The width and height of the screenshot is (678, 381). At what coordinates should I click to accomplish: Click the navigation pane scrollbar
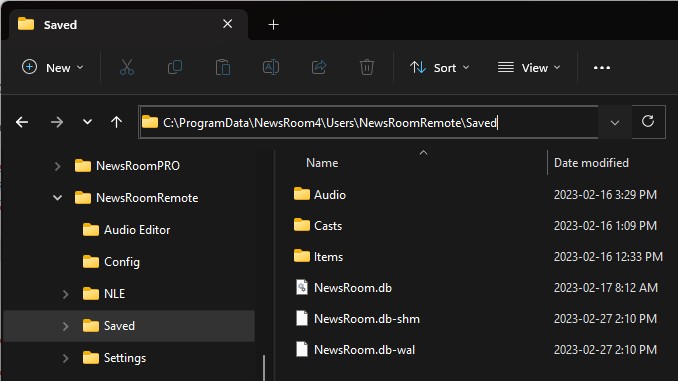(x=264, y=368)
